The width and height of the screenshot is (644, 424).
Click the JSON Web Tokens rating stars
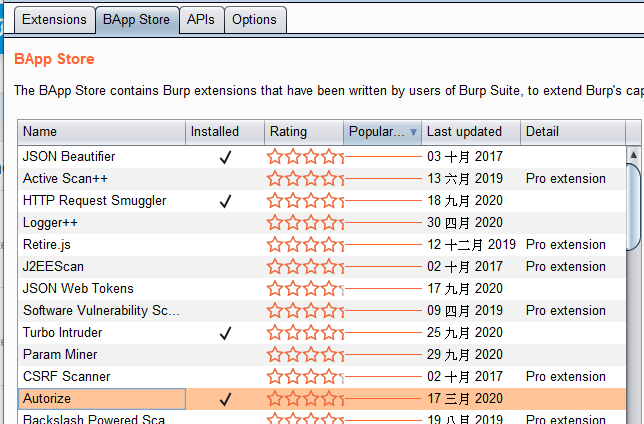[305, 289]
